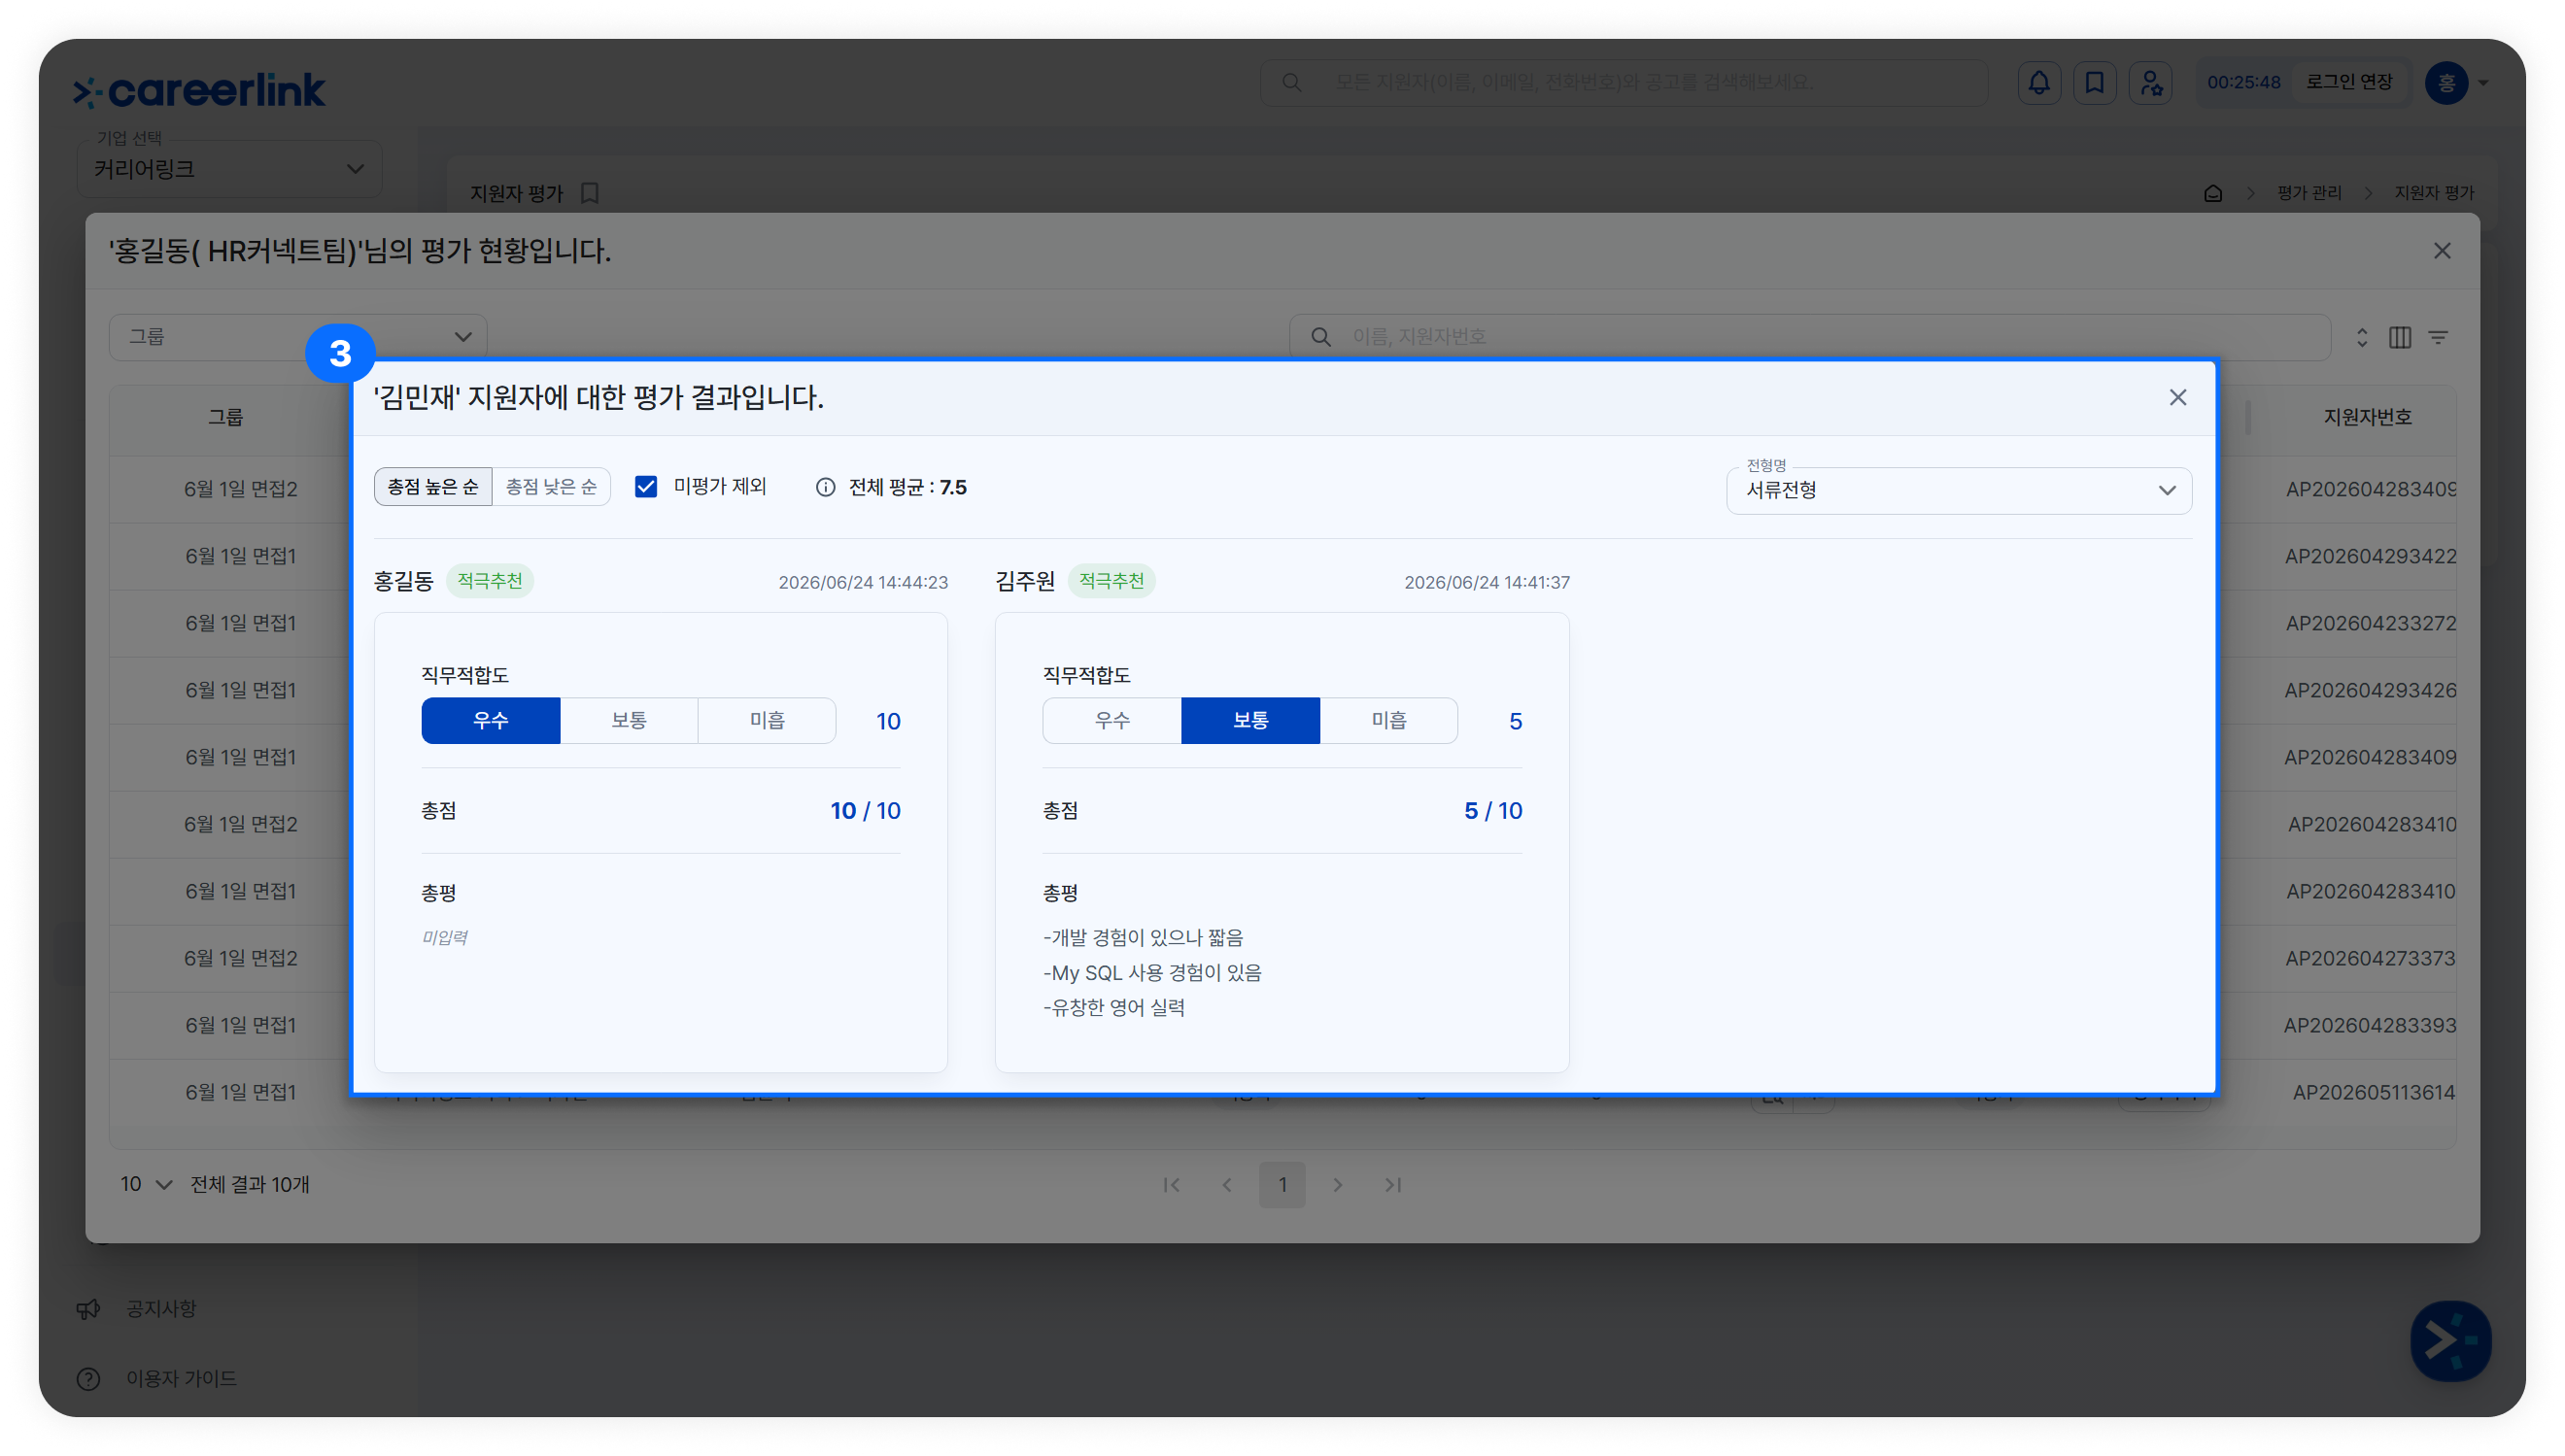This screenshot has height=1456, width=2565.
Task: Select 보통 in 홍길동's 직무적합도
Action: [629, 720]
